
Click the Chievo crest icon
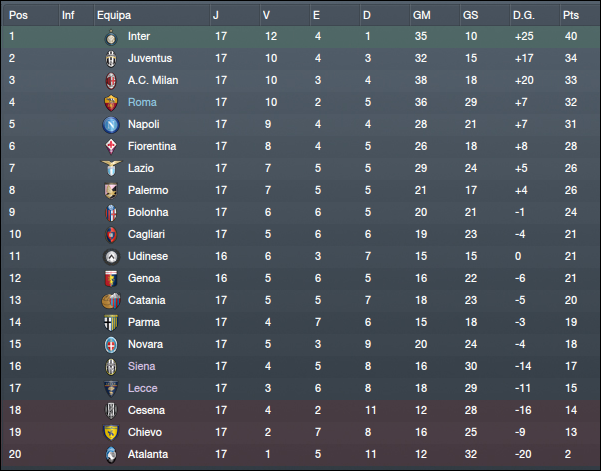111,433
